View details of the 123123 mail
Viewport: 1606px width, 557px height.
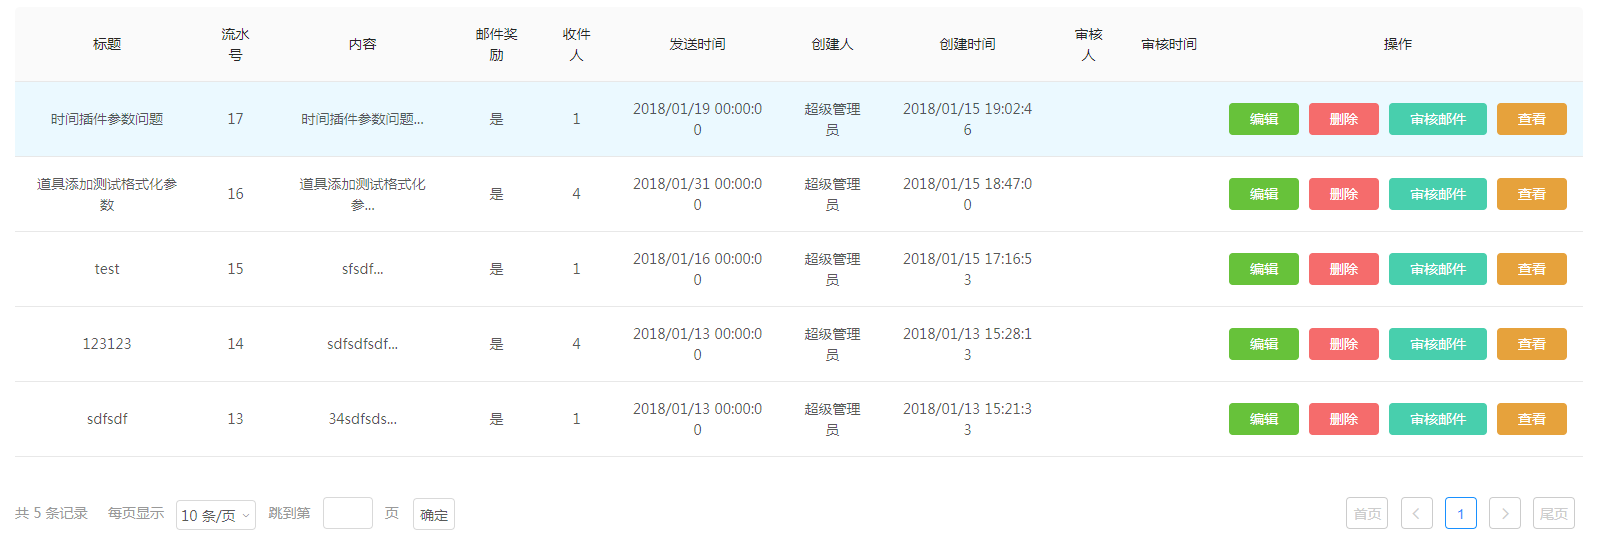(1532, 344)
